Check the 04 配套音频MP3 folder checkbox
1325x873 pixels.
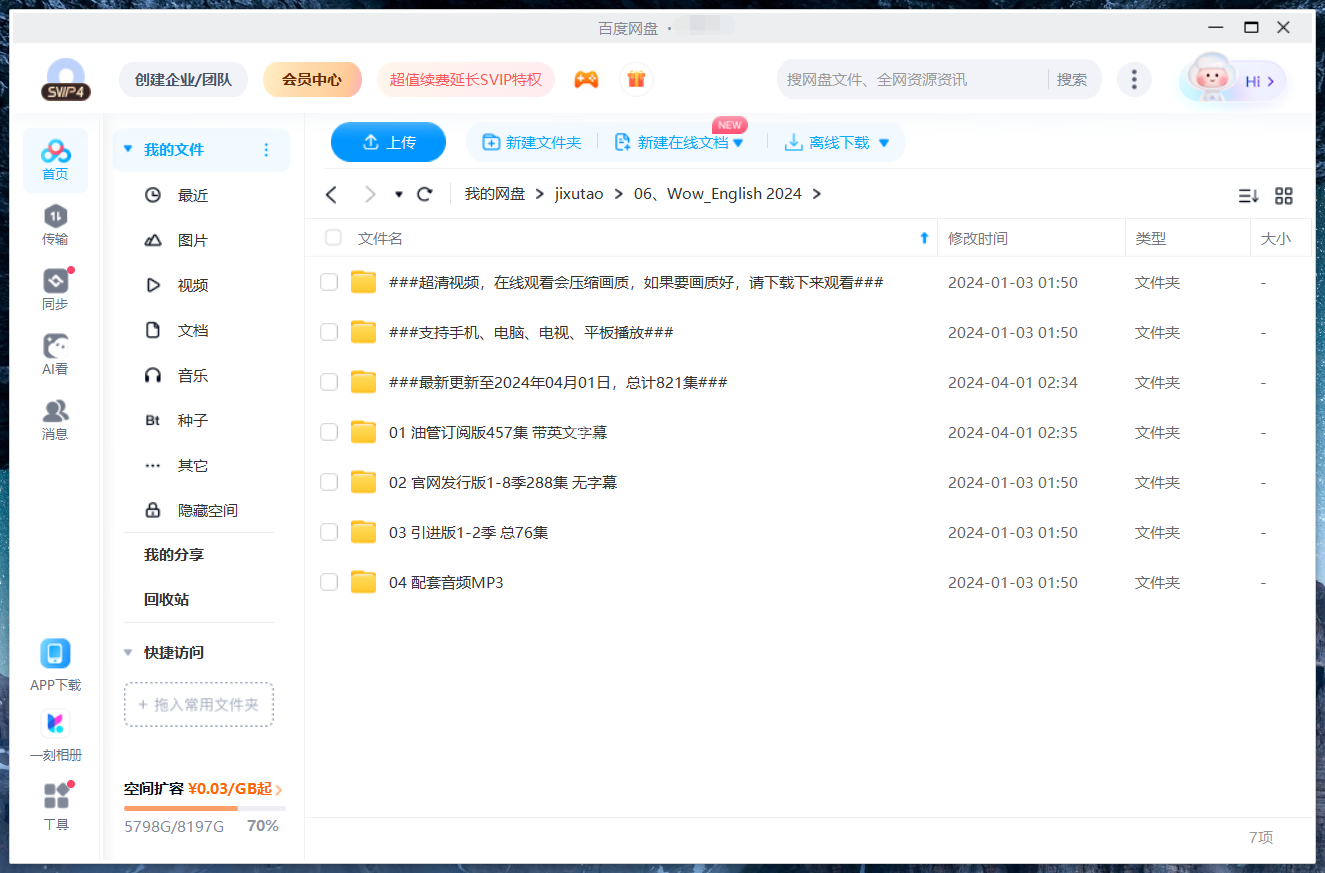pos(329,582)
